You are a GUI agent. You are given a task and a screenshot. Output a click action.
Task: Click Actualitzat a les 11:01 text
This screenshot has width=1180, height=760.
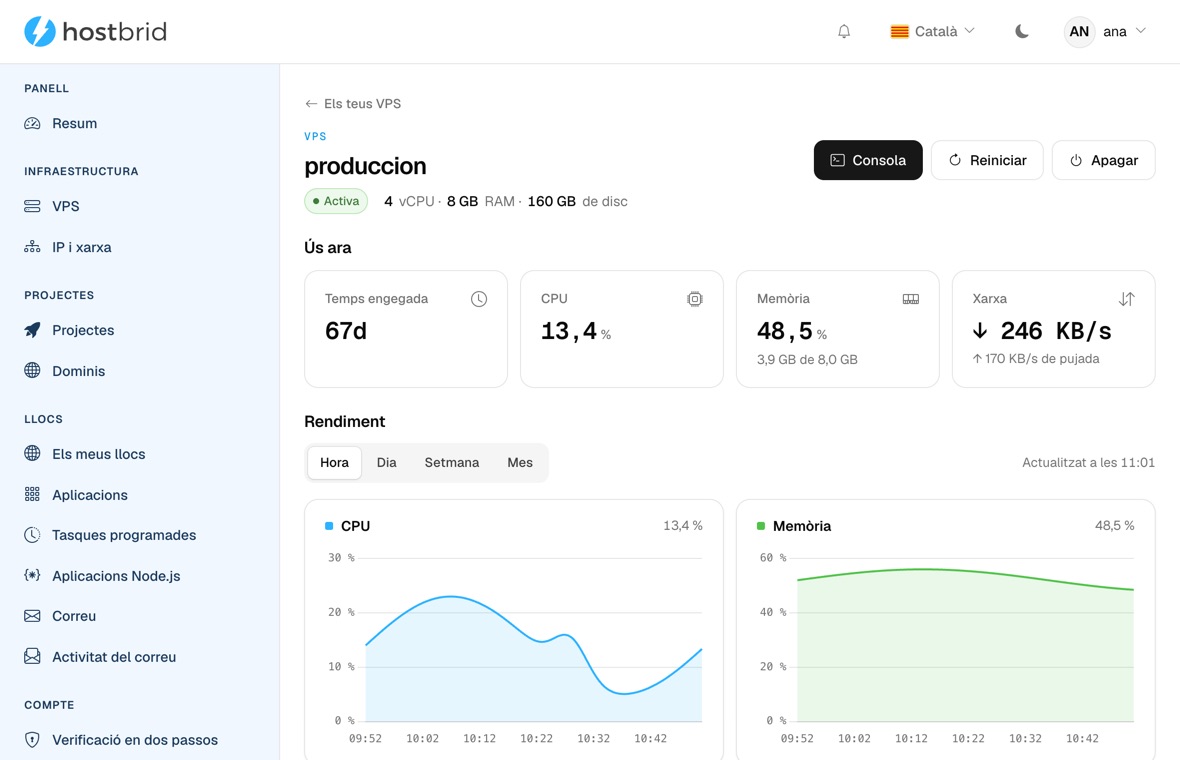coord(1088,463)
